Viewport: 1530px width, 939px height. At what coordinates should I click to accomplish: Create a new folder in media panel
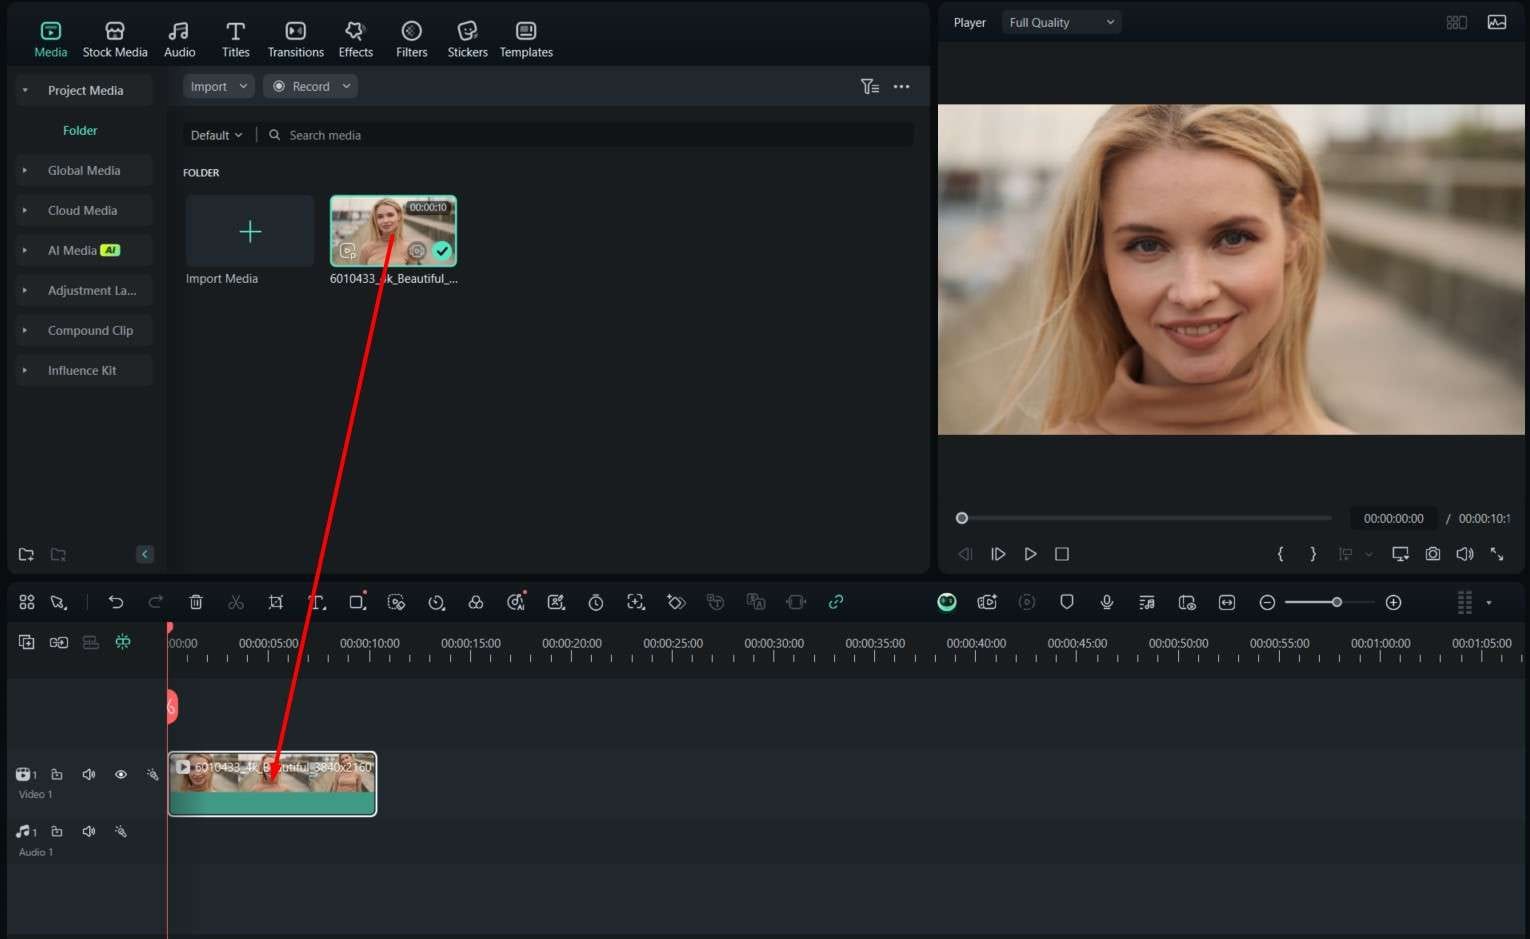pyautogui.click(x=26, y=554)
